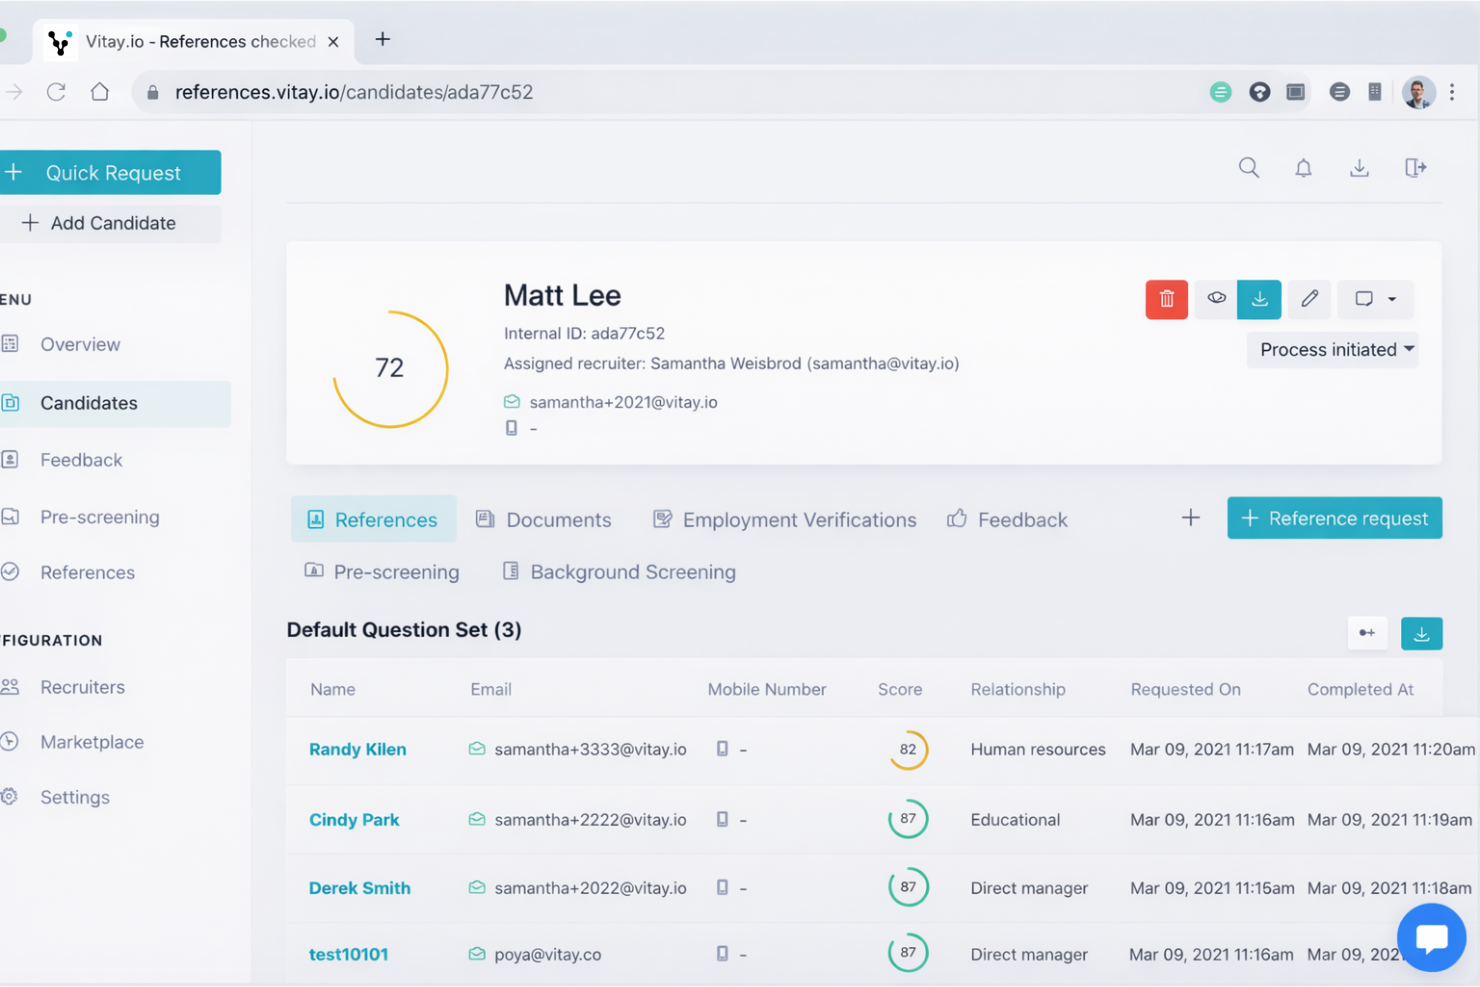Viewport: 1480px width, 987px height.
Task: Open the add-reference icon beside question set download
Action: pyautogui.click(x=1367, y=633)
